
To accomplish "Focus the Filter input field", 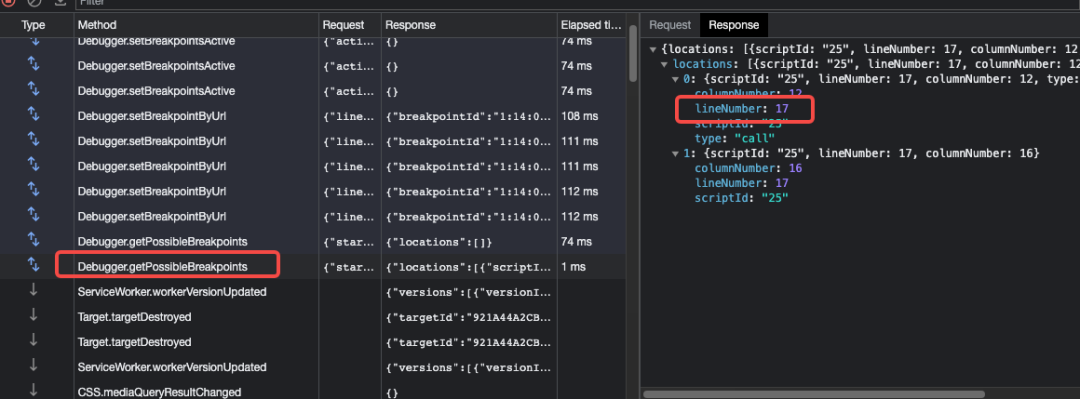I will coord(577,3).
